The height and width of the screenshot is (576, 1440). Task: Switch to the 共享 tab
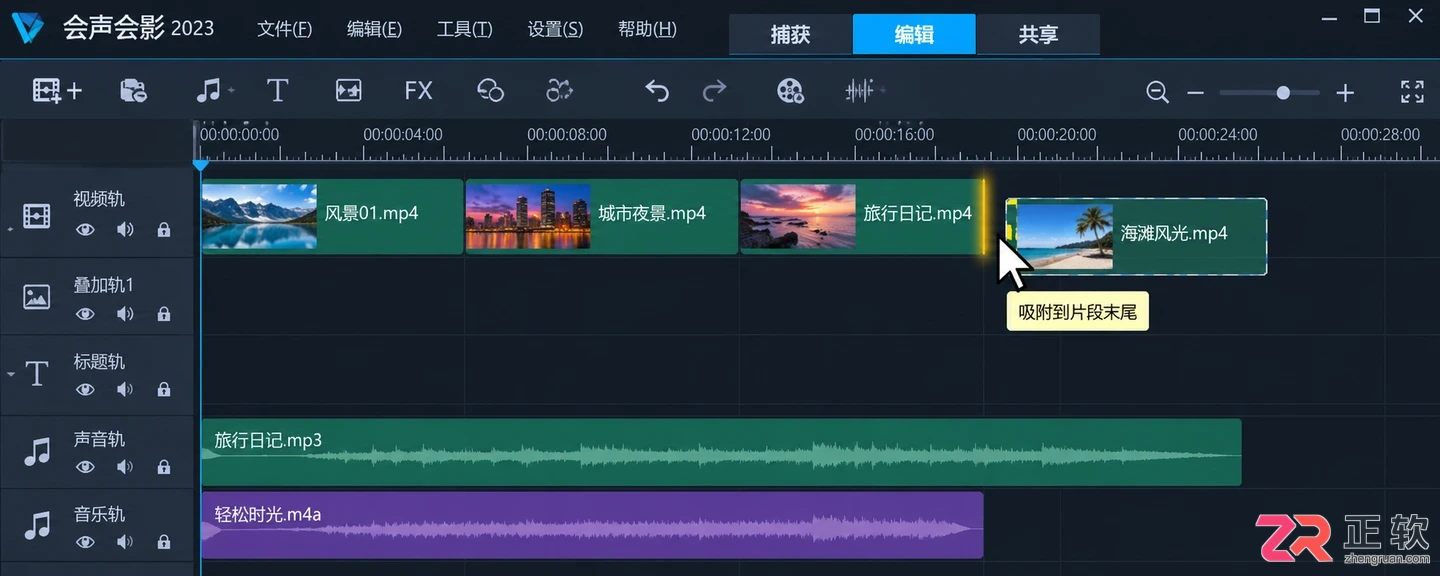pyautogui.click(x=1038, y=34)
